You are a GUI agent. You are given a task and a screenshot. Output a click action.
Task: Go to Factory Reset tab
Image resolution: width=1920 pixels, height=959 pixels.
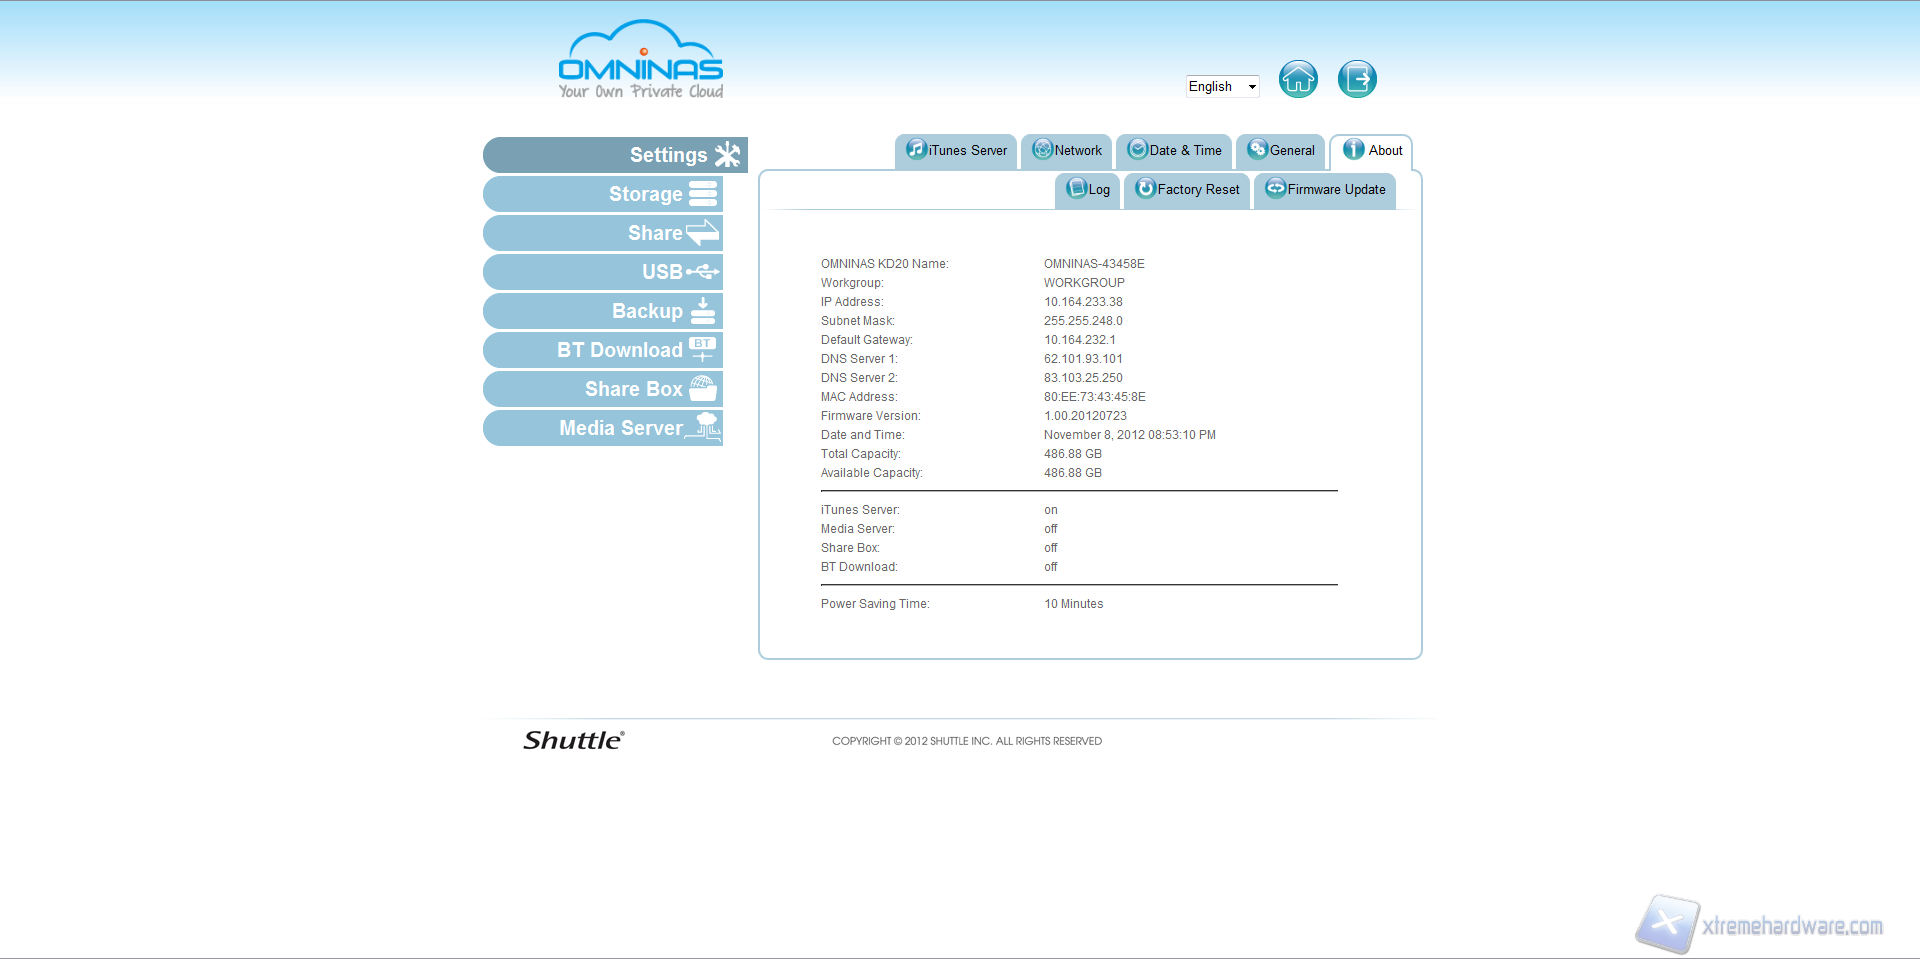coord(1187,190)
